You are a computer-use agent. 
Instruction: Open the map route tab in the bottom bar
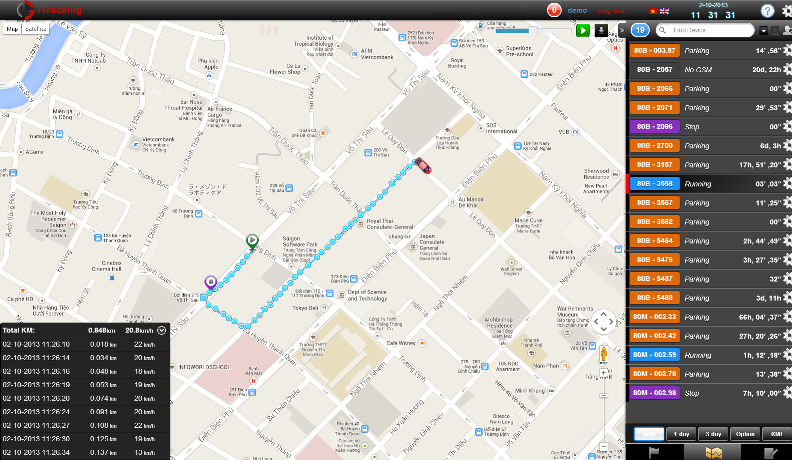[x=713, y=452]
